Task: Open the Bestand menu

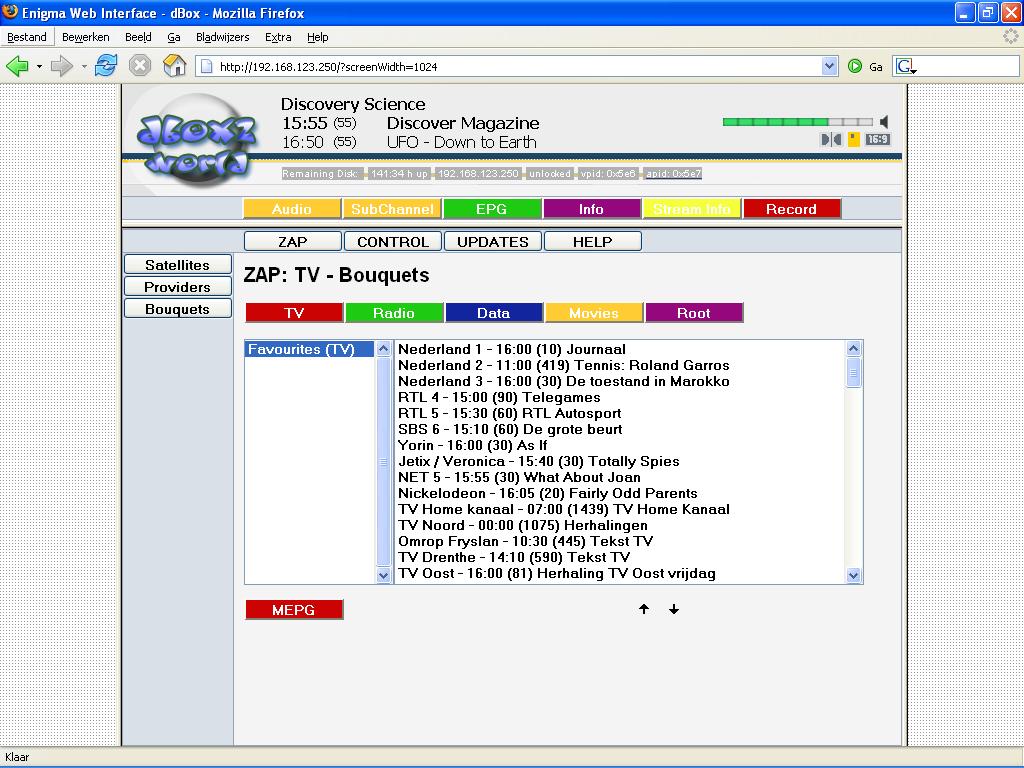Action: (x=27, y=37)
